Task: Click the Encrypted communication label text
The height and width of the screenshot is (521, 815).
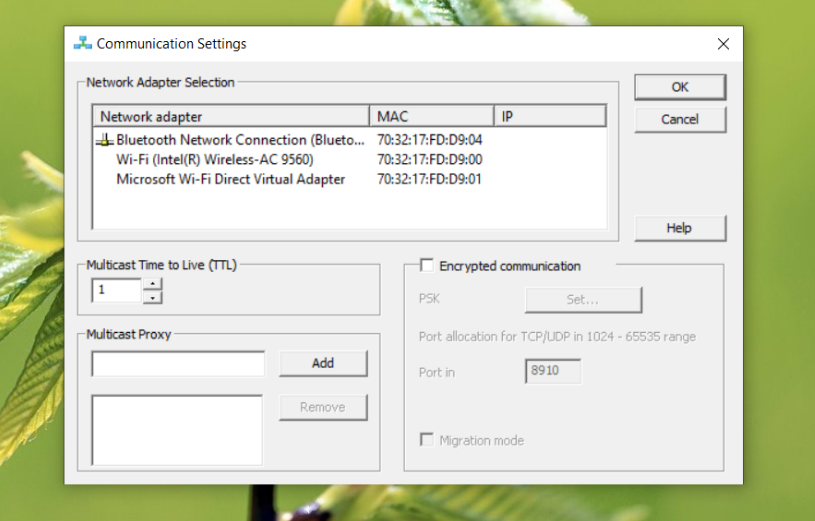Action: pos(510,266)
